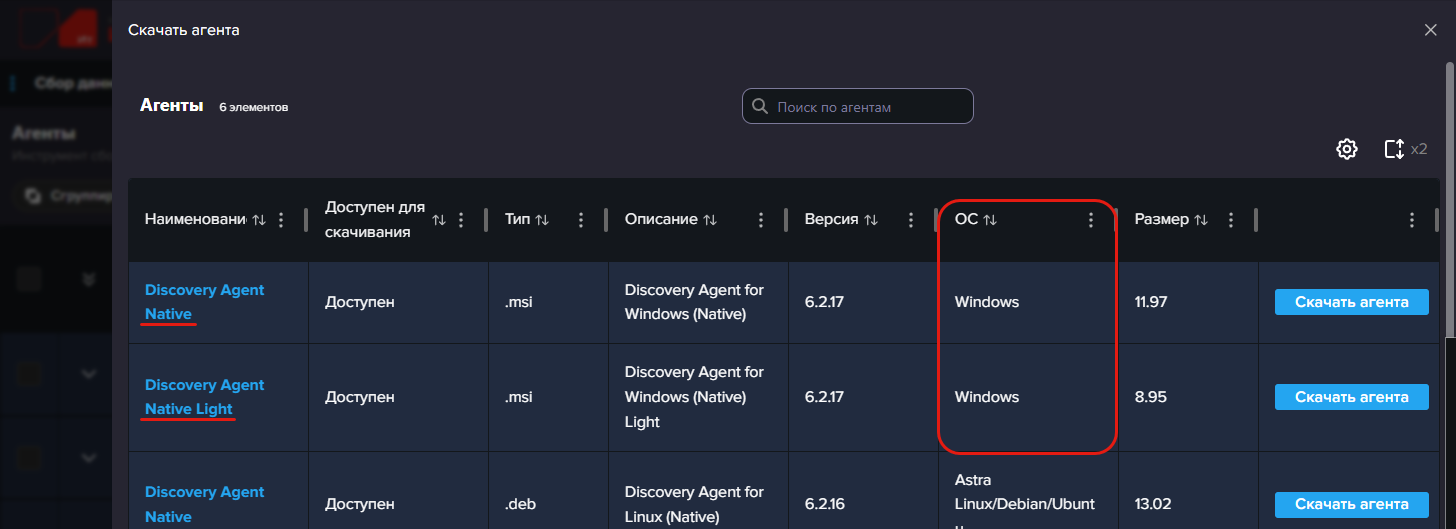Click Скачать агента for Linux .deb agent
The width and height of the screenshot is (1456, 529).
coord(1351,504)
